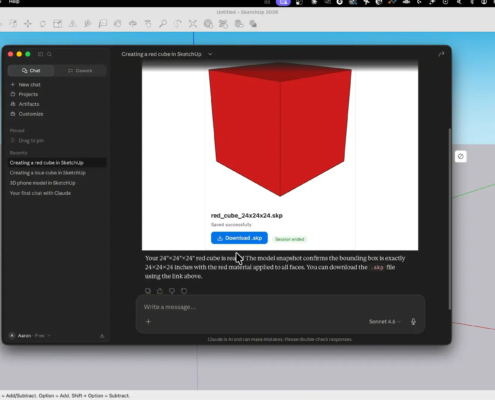
Task: Select the Paint Bucket tool in SketchUp
Action: click(118, 24)
